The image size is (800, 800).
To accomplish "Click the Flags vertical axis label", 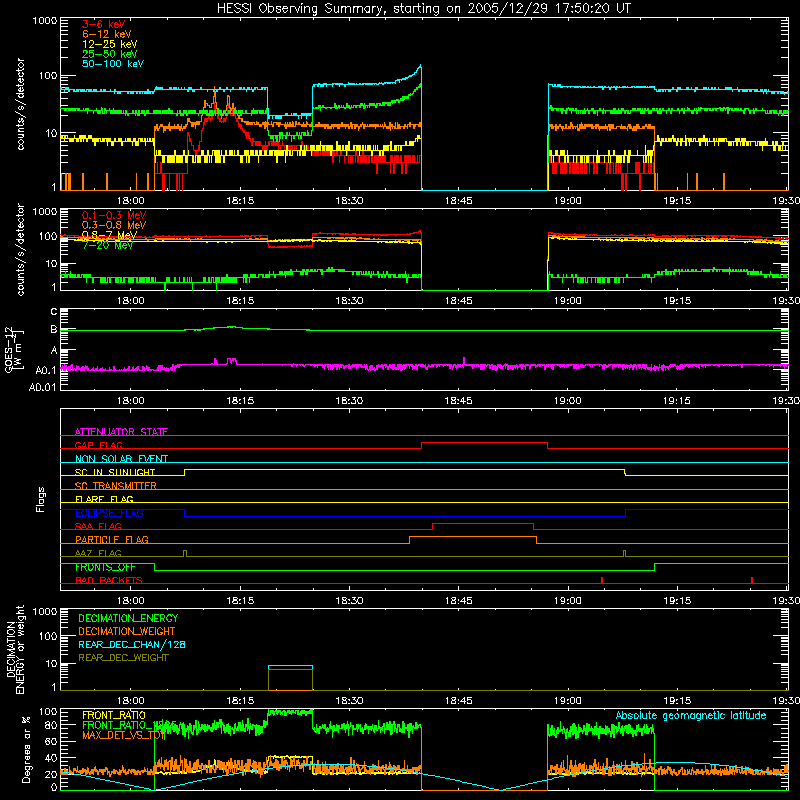I will (x=40, y=499).
